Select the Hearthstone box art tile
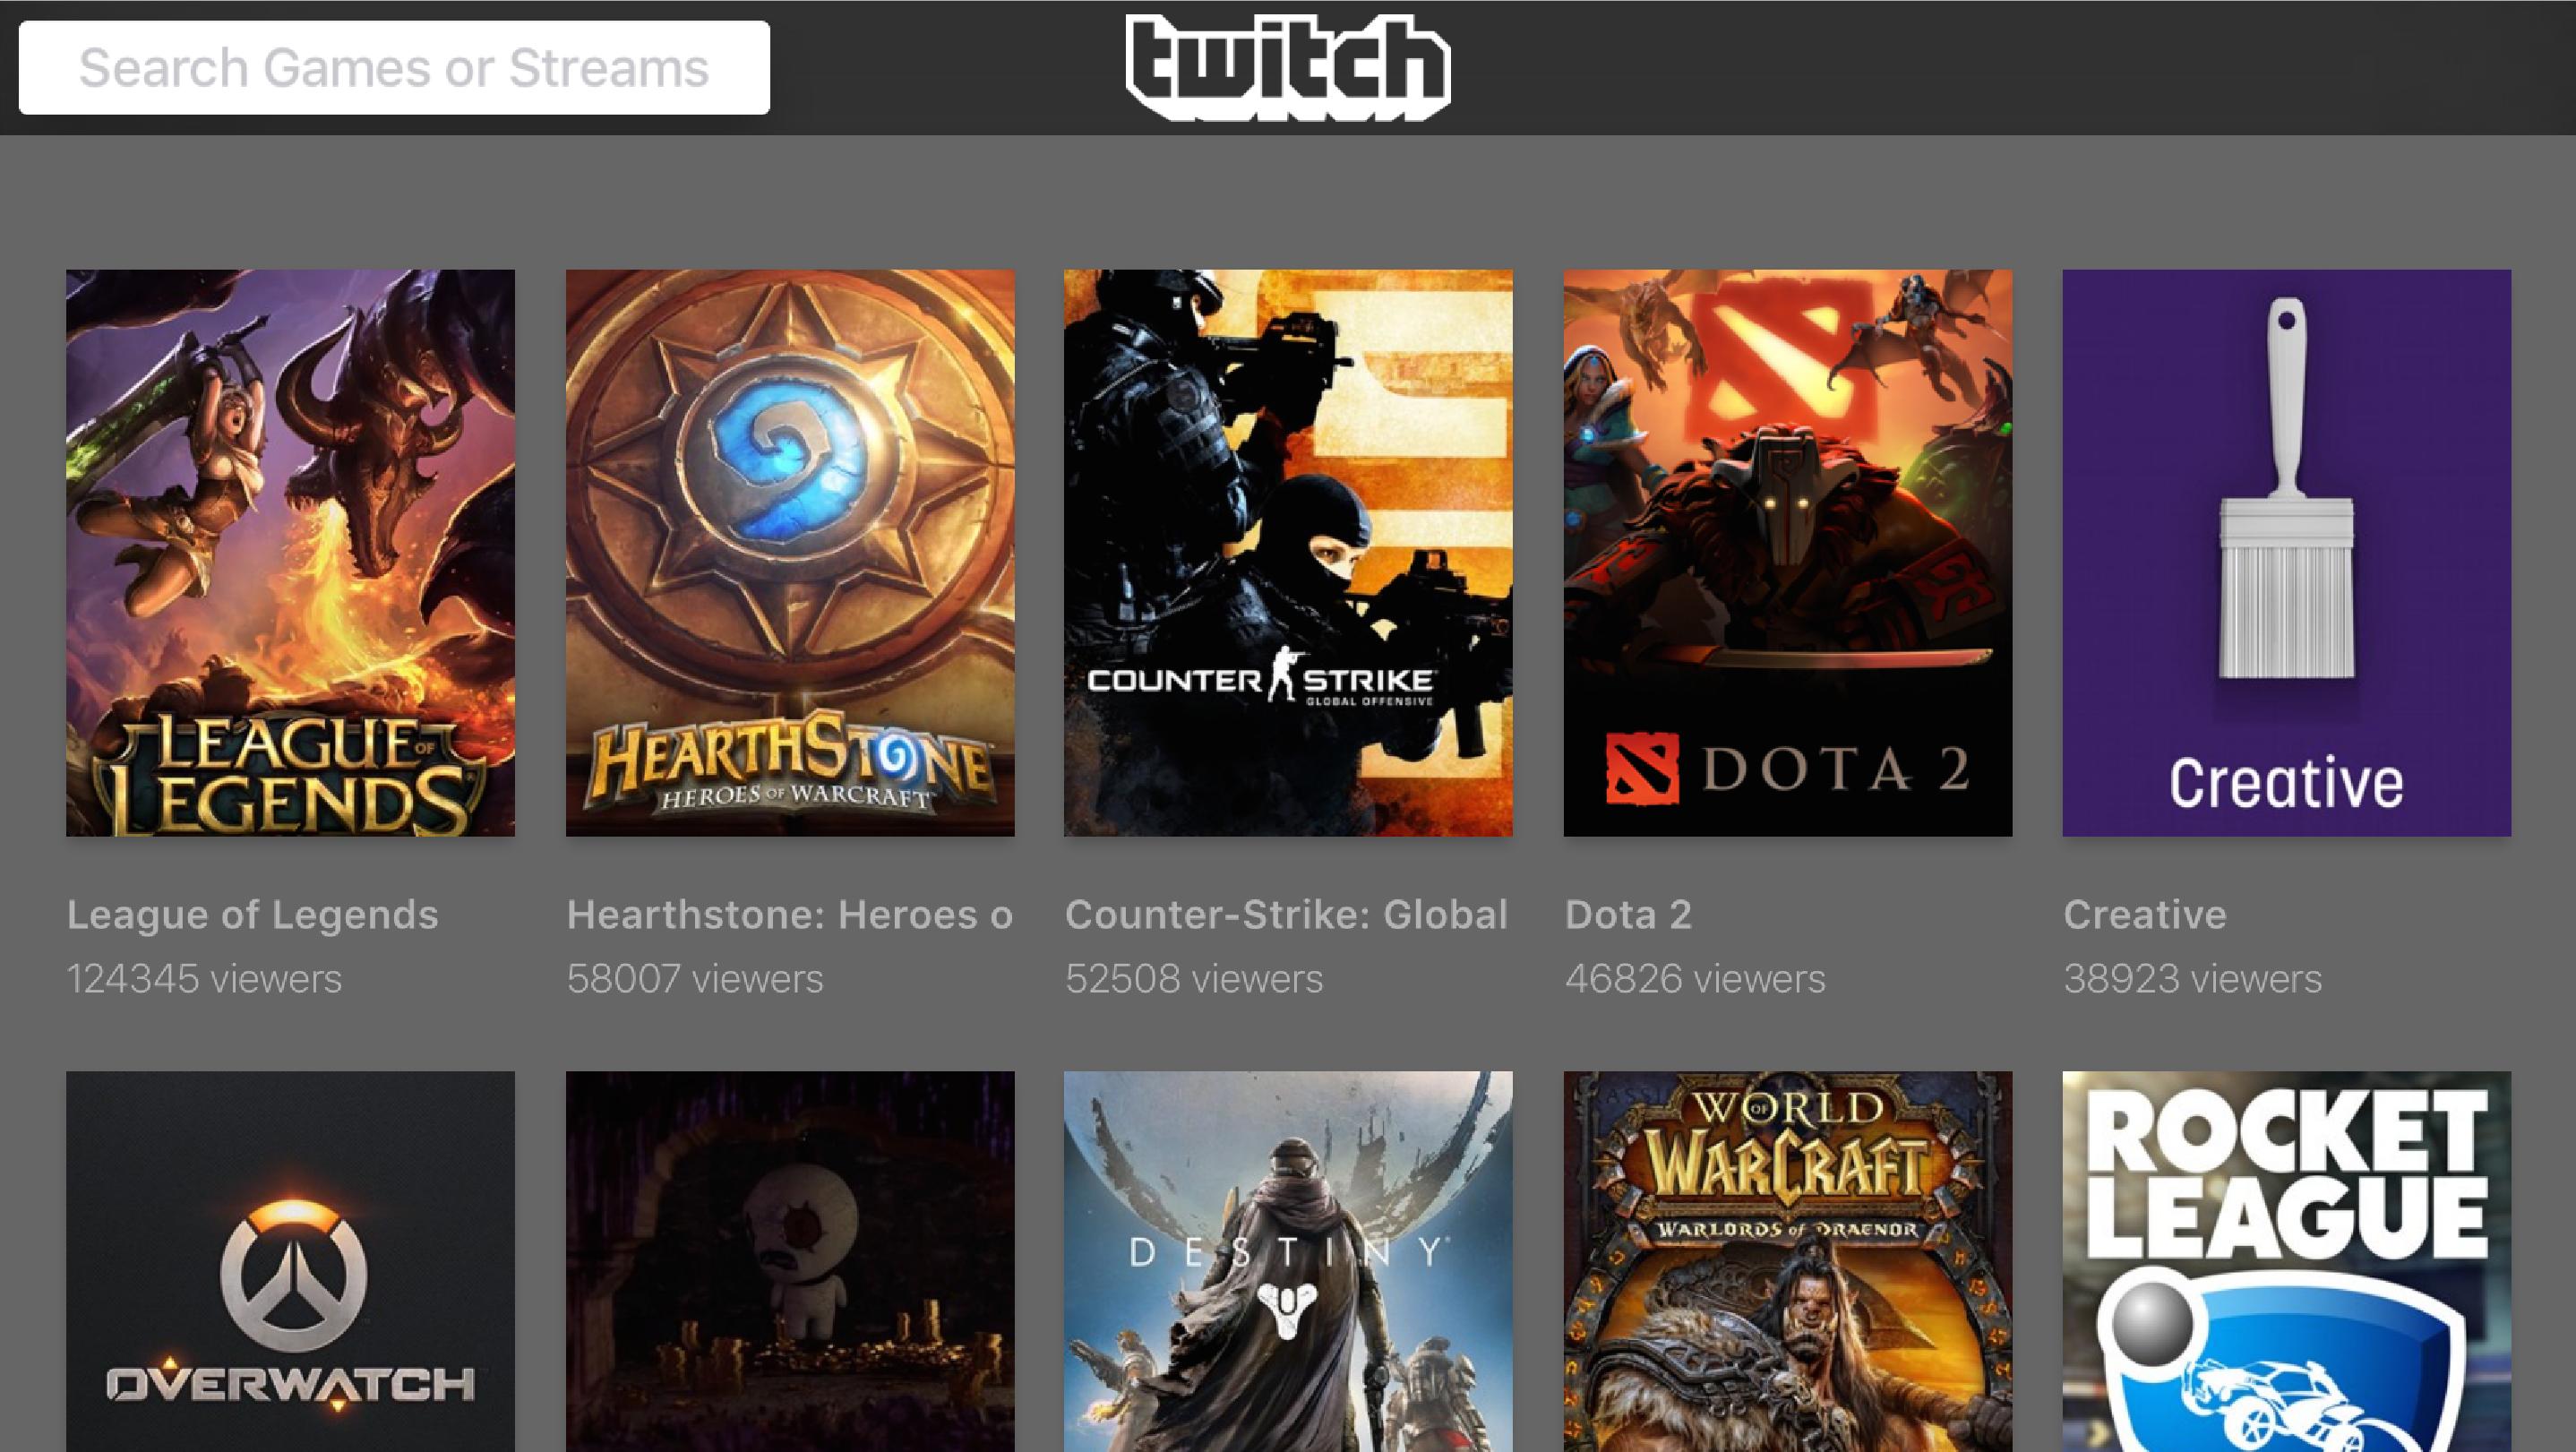 point(790,552)
